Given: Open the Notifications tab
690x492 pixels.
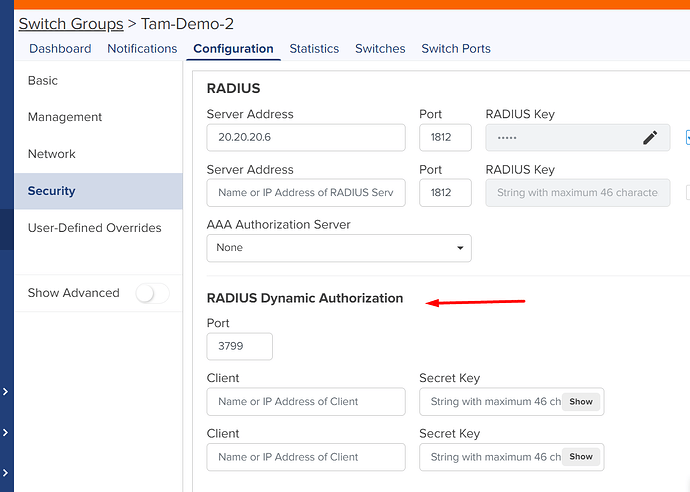Looking at the screenshot, I should [142, 48].
